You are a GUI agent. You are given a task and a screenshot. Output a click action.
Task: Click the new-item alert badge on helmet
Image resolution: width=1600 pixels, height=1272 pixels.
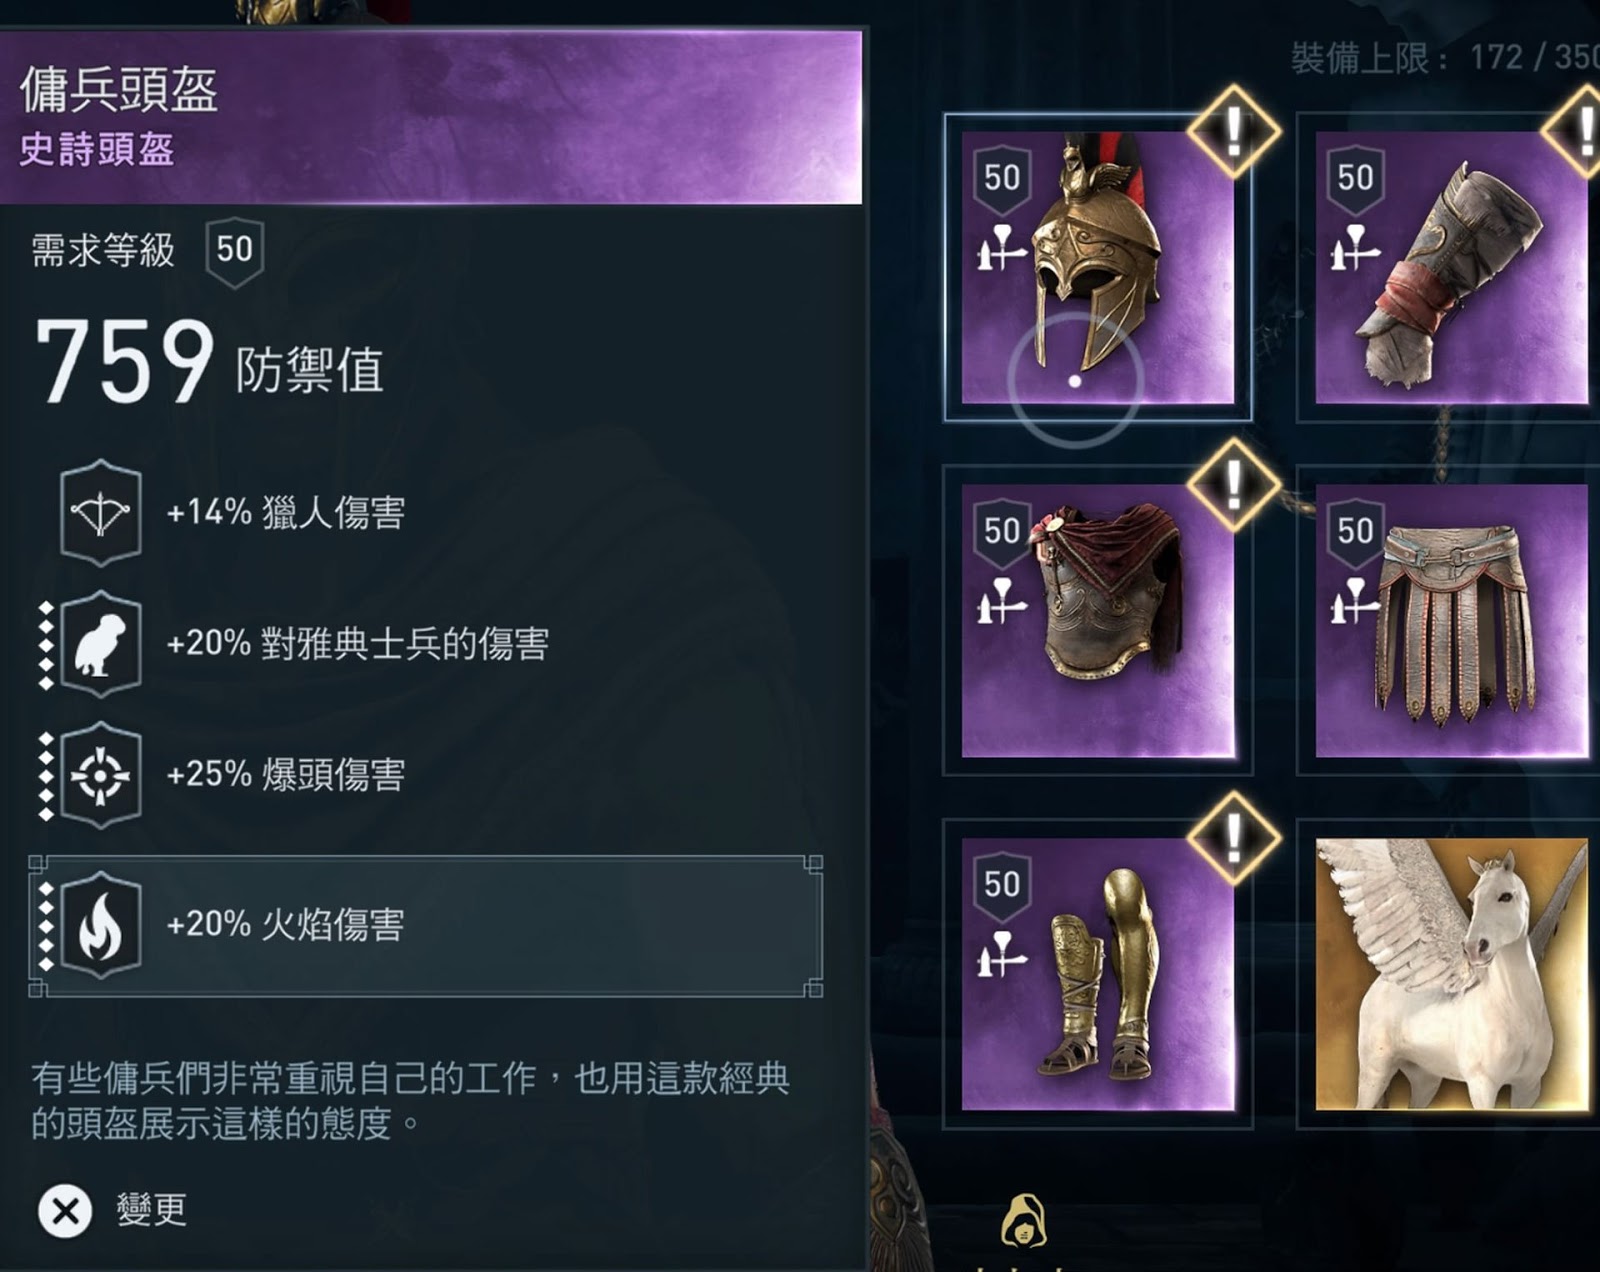[1234, 132]
